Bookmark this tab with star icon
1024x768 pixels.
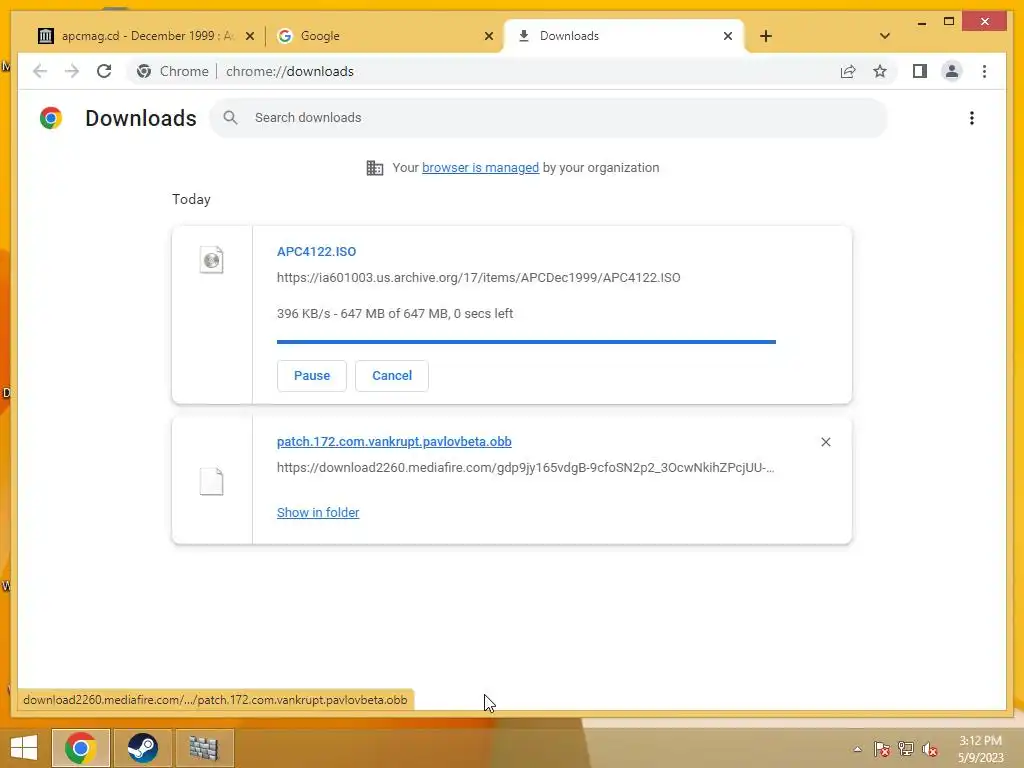880,71
